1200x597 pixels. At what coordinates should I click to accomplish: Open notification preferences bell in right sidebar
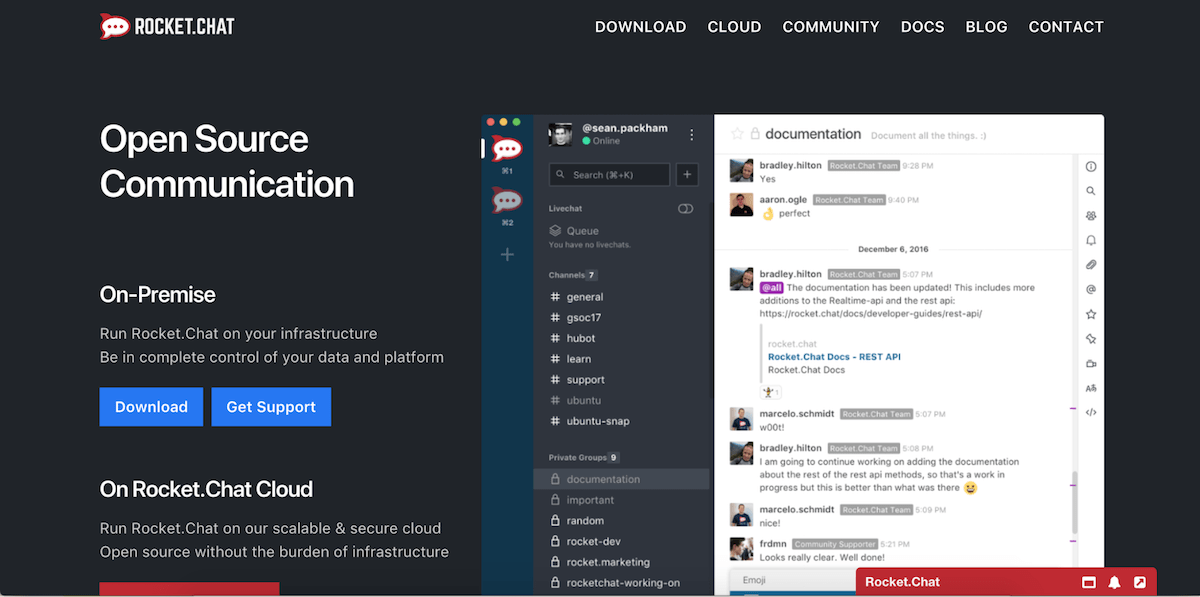coord(1091,240)
